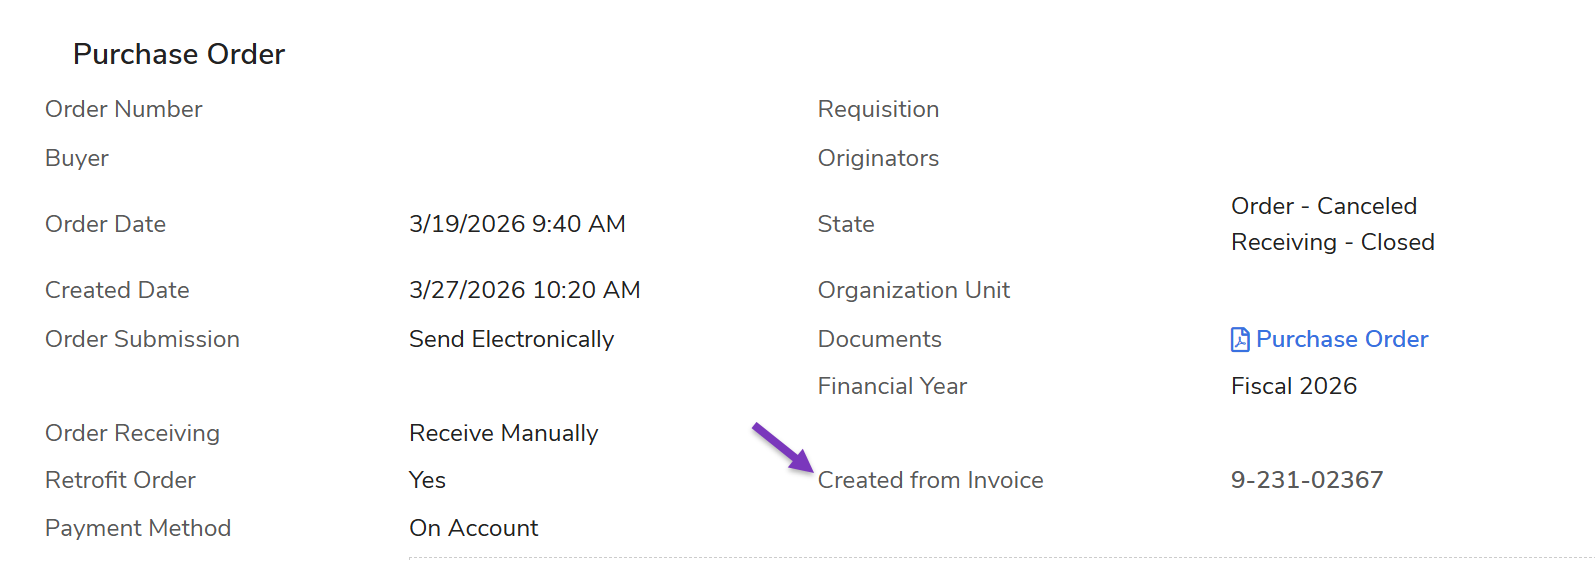
Task: Click the Purchase Order heading
Action: point(179,54)
